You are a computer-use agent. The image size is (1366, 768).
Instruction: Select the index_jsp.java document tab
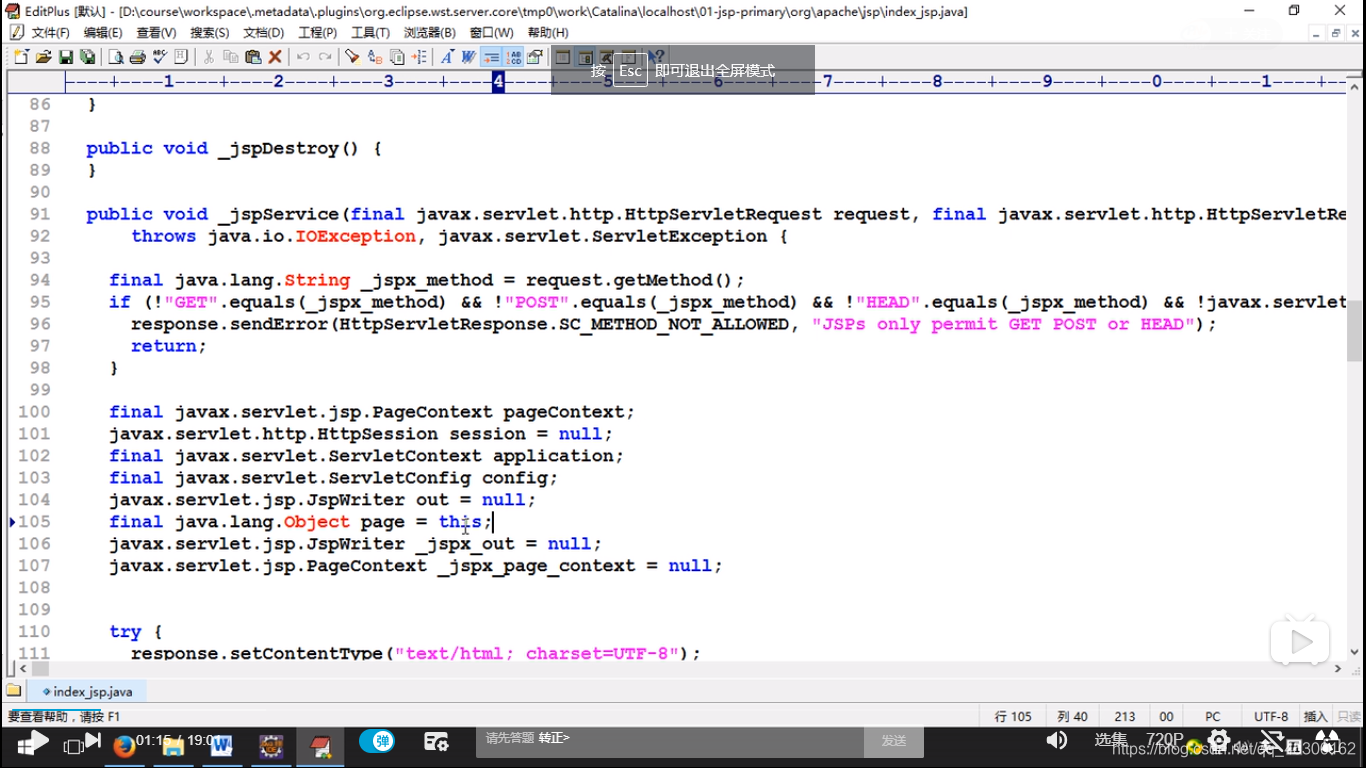(x=87, y=691)
